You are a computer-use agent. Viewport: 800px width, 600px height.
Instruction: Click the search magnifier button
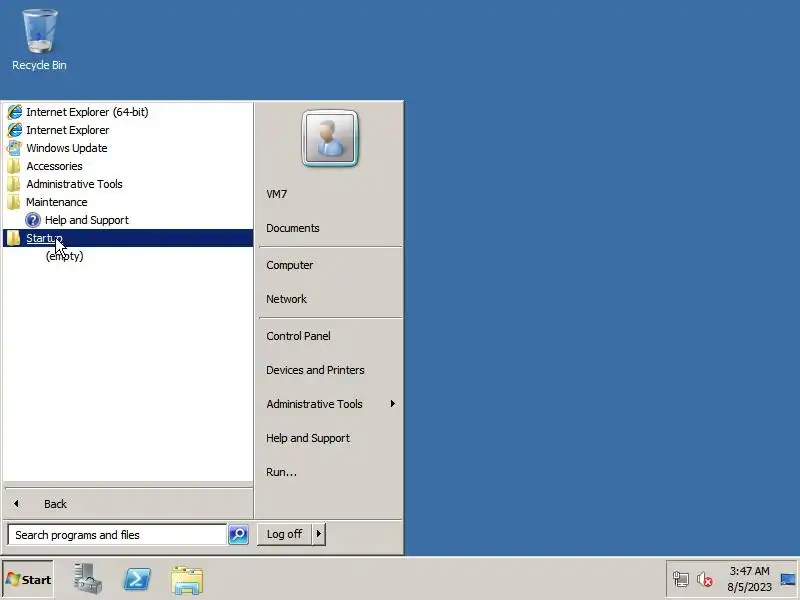tap(238, 534)
